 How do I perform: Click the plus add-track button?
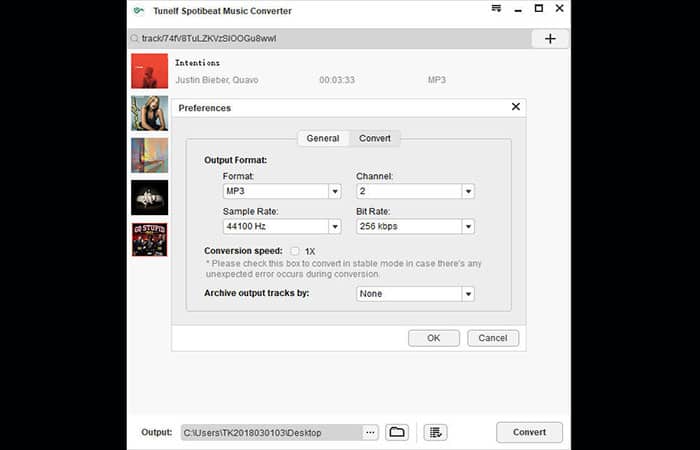pyautogui.click(x=550, y=39)
